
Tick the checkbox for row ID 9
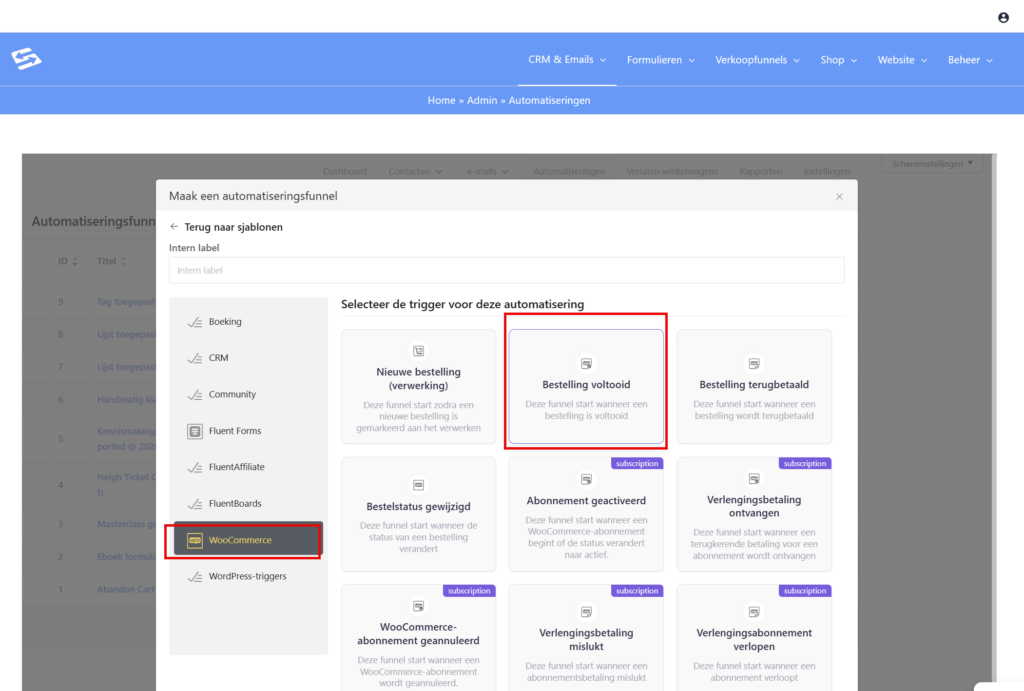[x=36, y=302]
